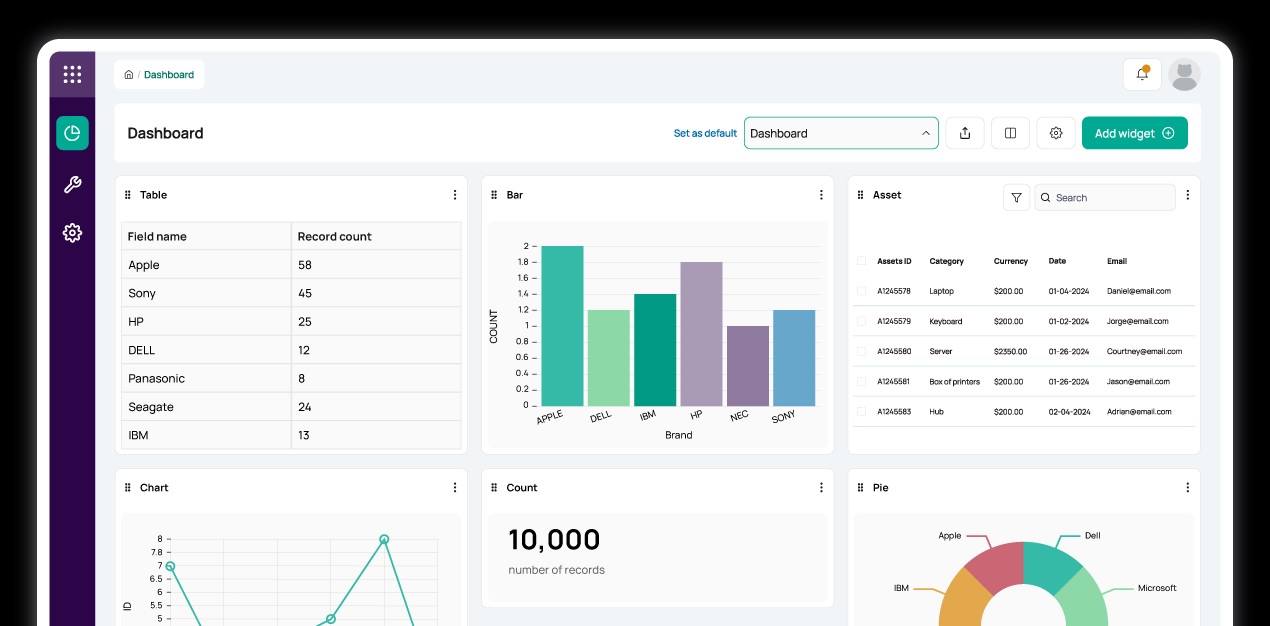Click the Email column header
1270x626 pixels.
(1117, 261)
